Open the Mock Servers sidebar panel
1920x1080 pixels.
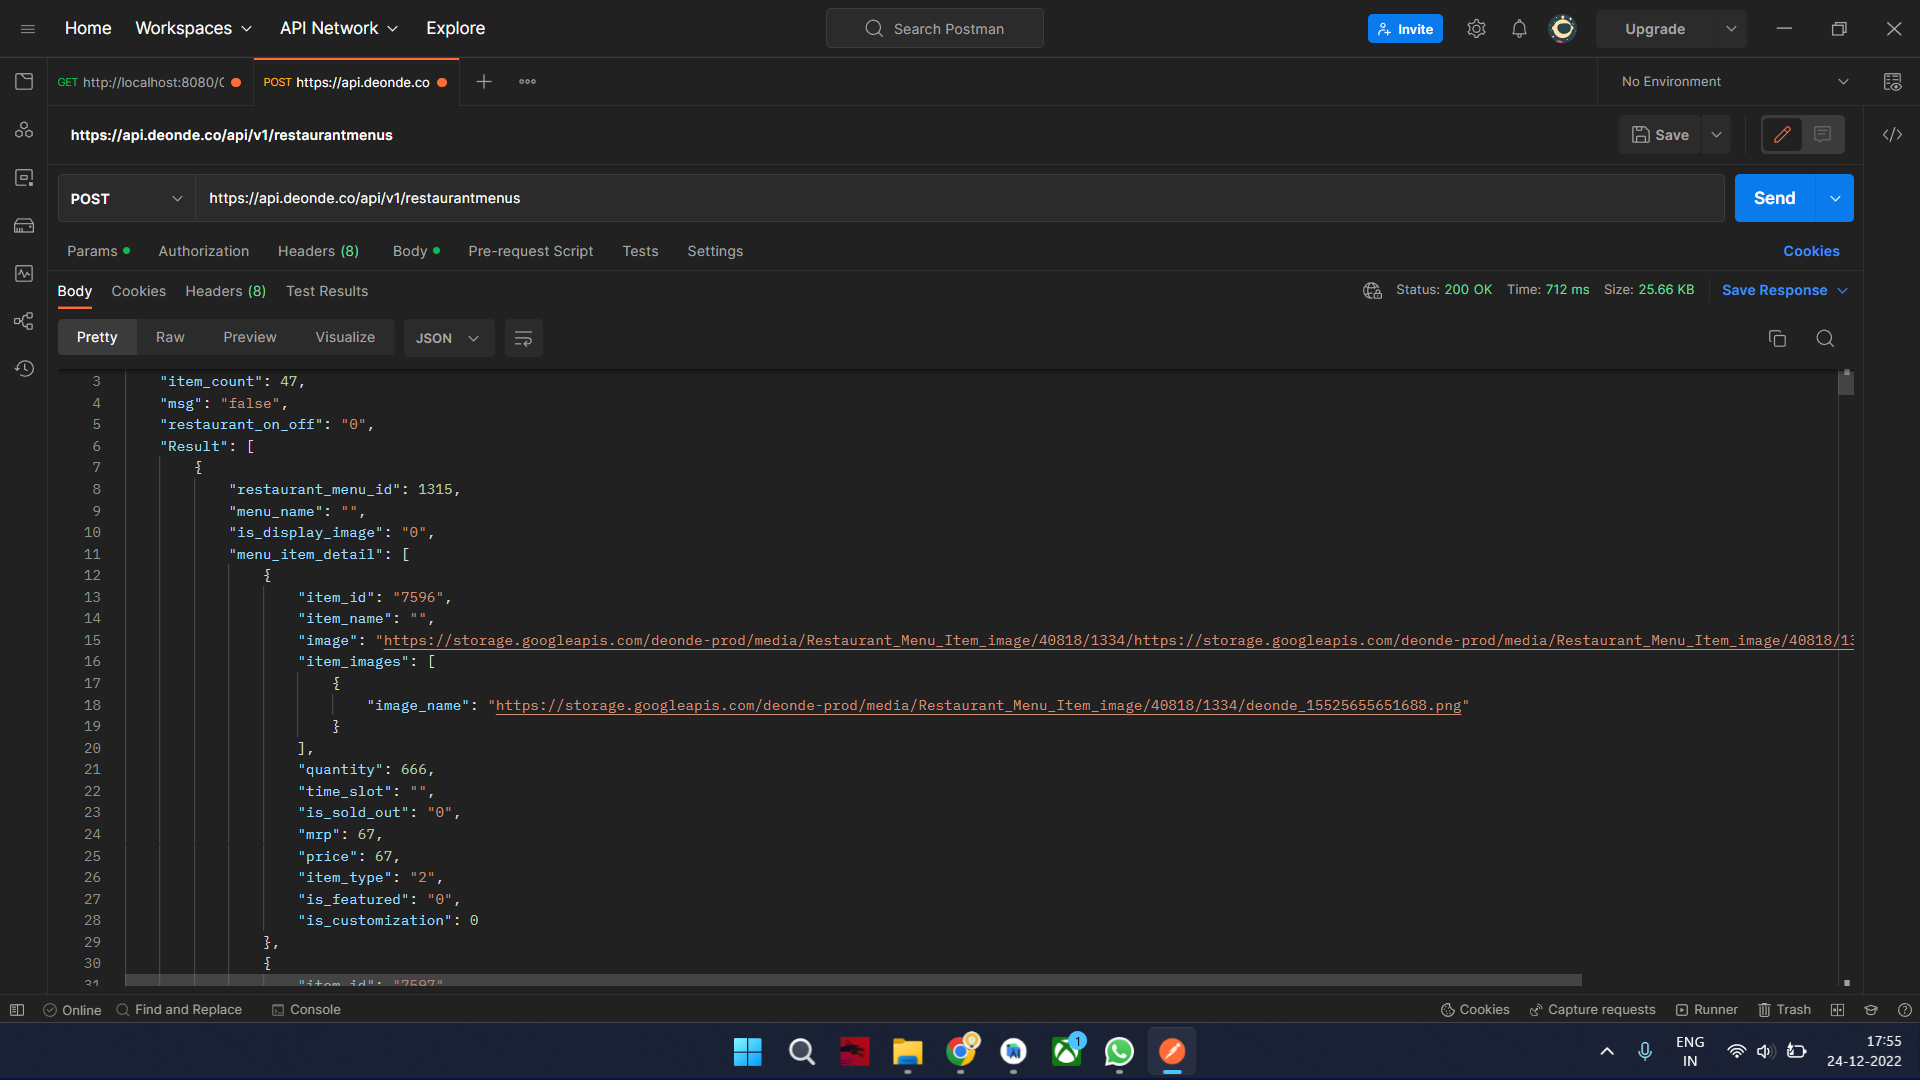tap(24, 225)
